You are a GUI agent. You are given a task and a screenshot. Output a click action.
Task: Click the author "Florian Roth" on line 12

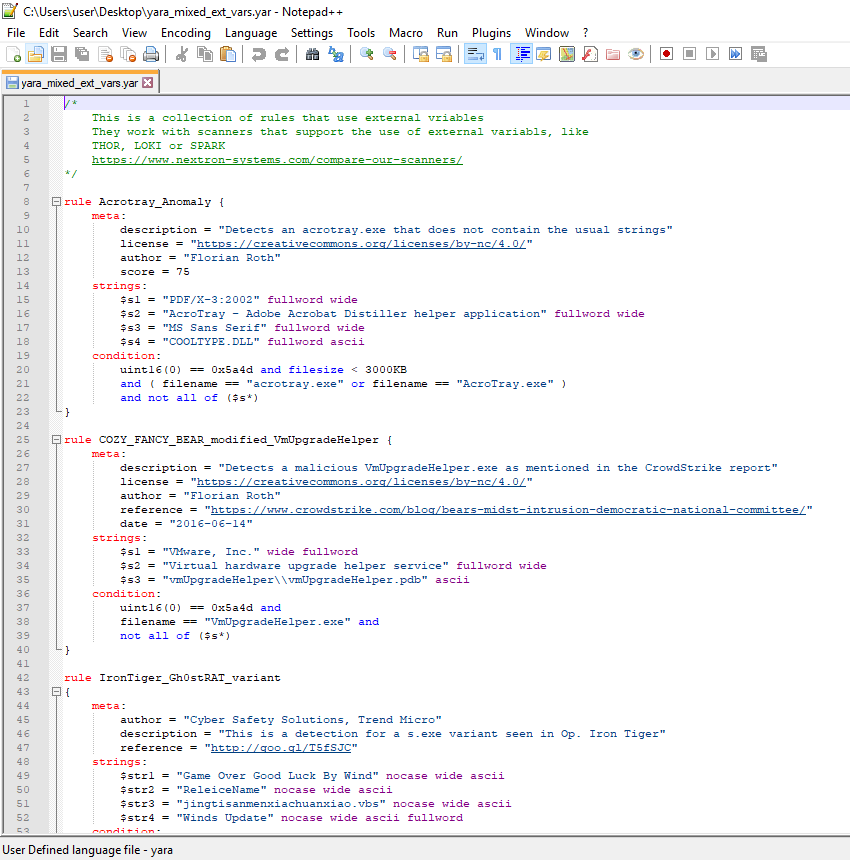[x=232, y=258]
